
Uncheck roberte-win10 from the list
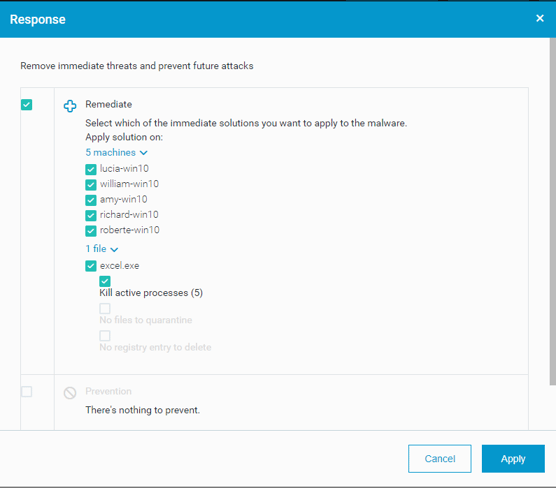tap(91, 231)
